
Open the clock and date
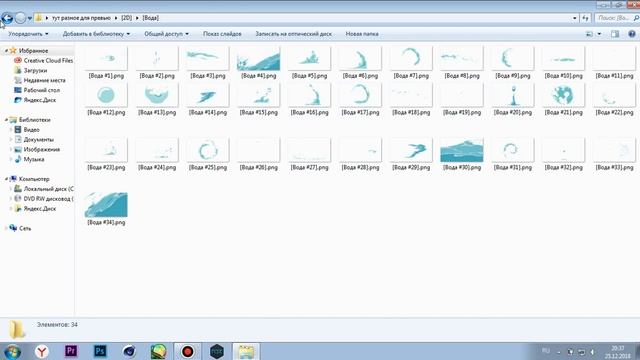617,352
